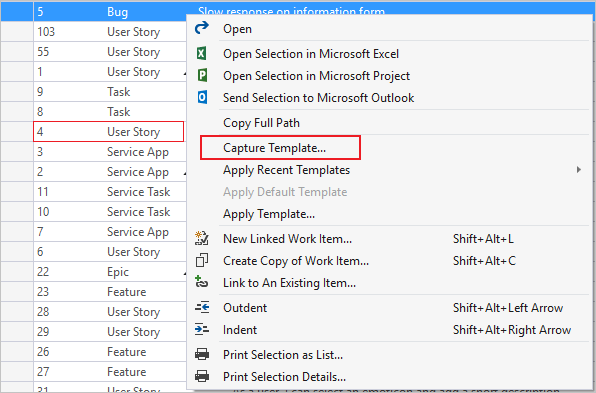Select Copy Full Path
Viewport: 596px width, 393px height.
pos(390,123)
